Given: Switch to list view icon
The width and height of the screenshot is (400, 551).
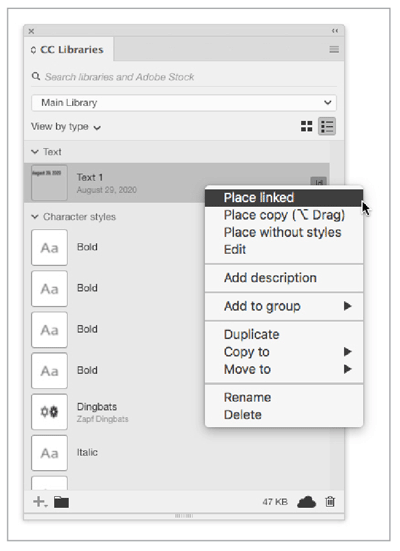Looking at the screenshot, I should 327,127.
